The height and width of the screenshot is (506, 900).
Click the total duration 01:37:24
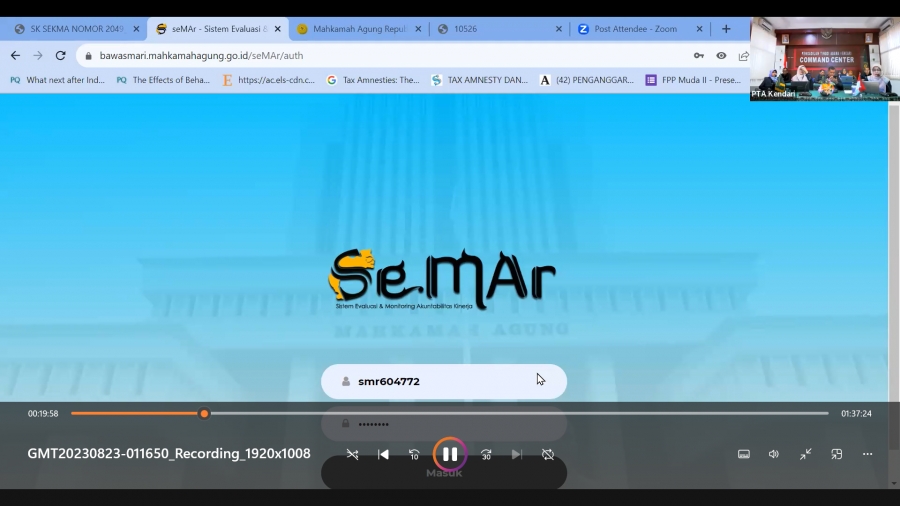856,414
